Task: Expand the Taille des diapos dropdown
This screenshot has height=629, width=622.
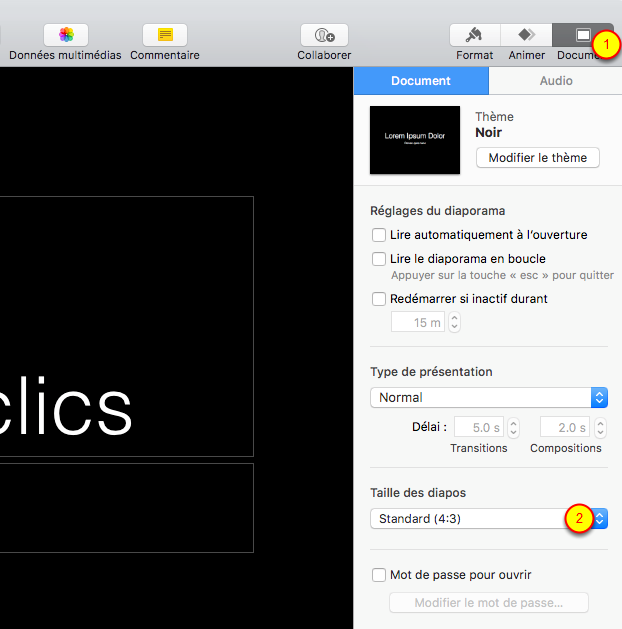Action: [489, 519]
